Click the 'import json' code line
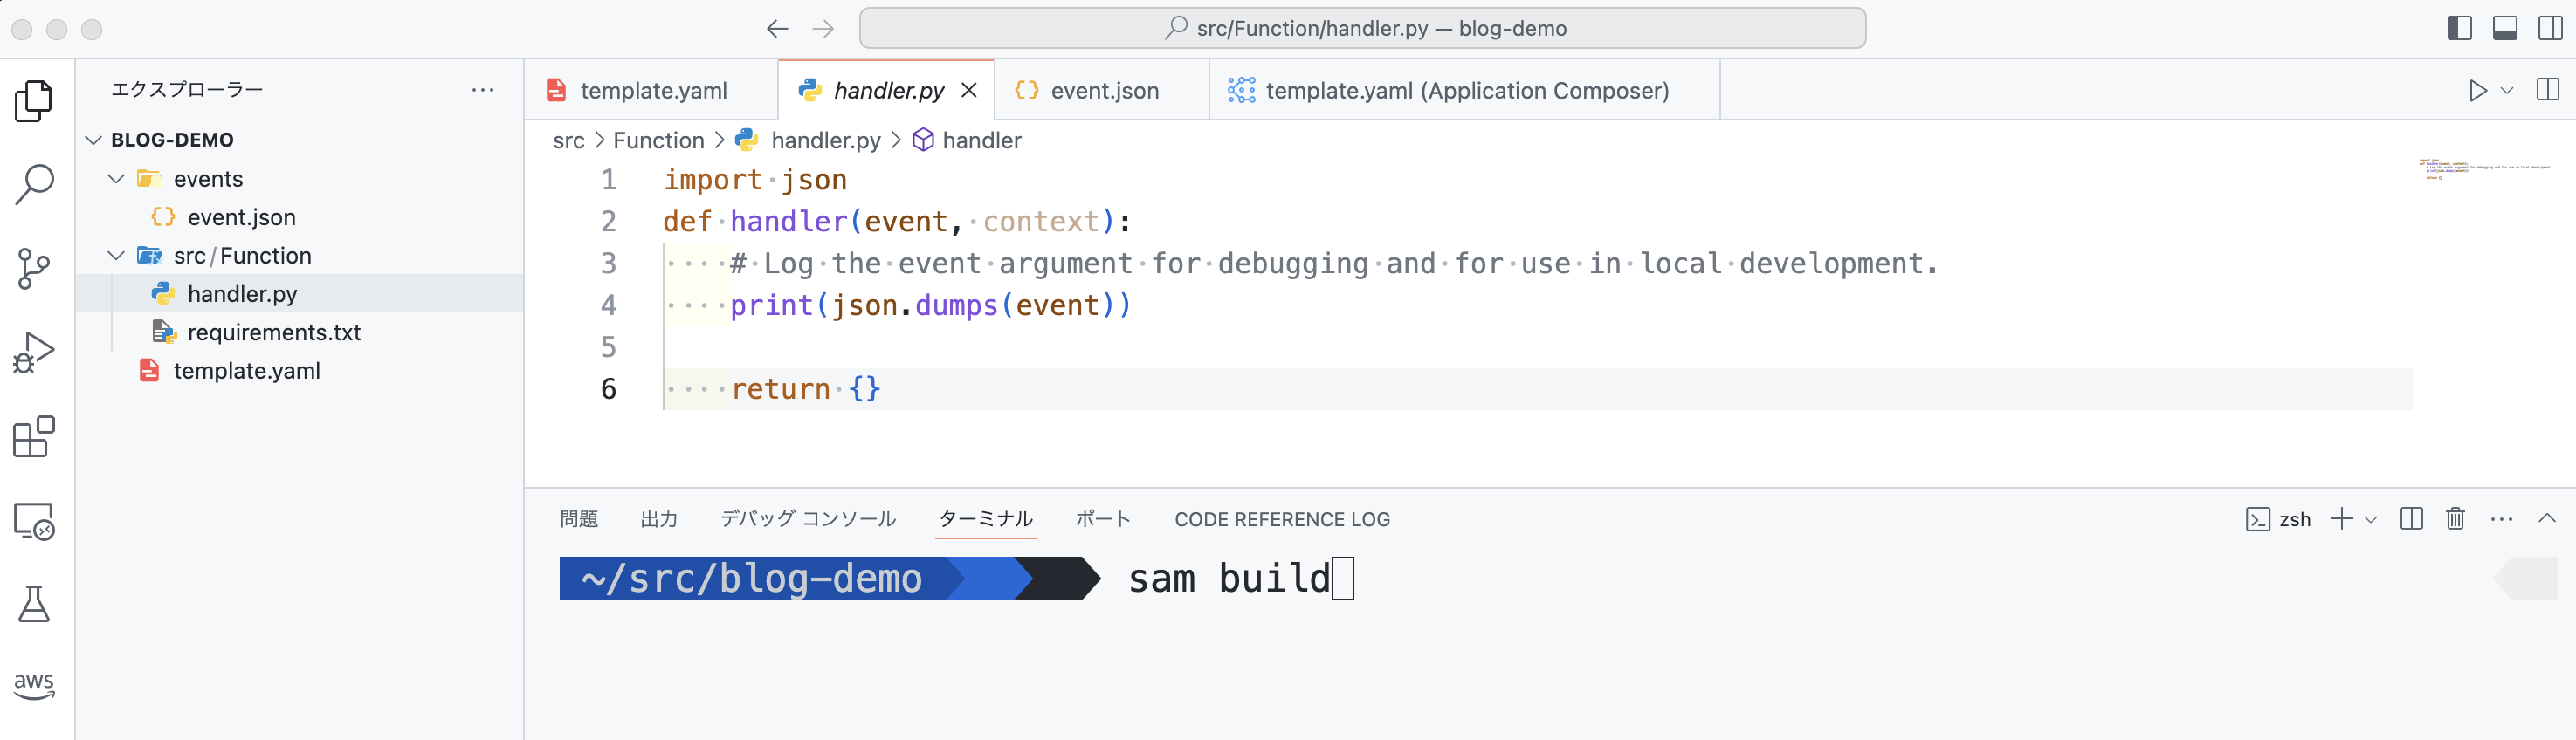 pyautogui.click(x=755, y=180)
